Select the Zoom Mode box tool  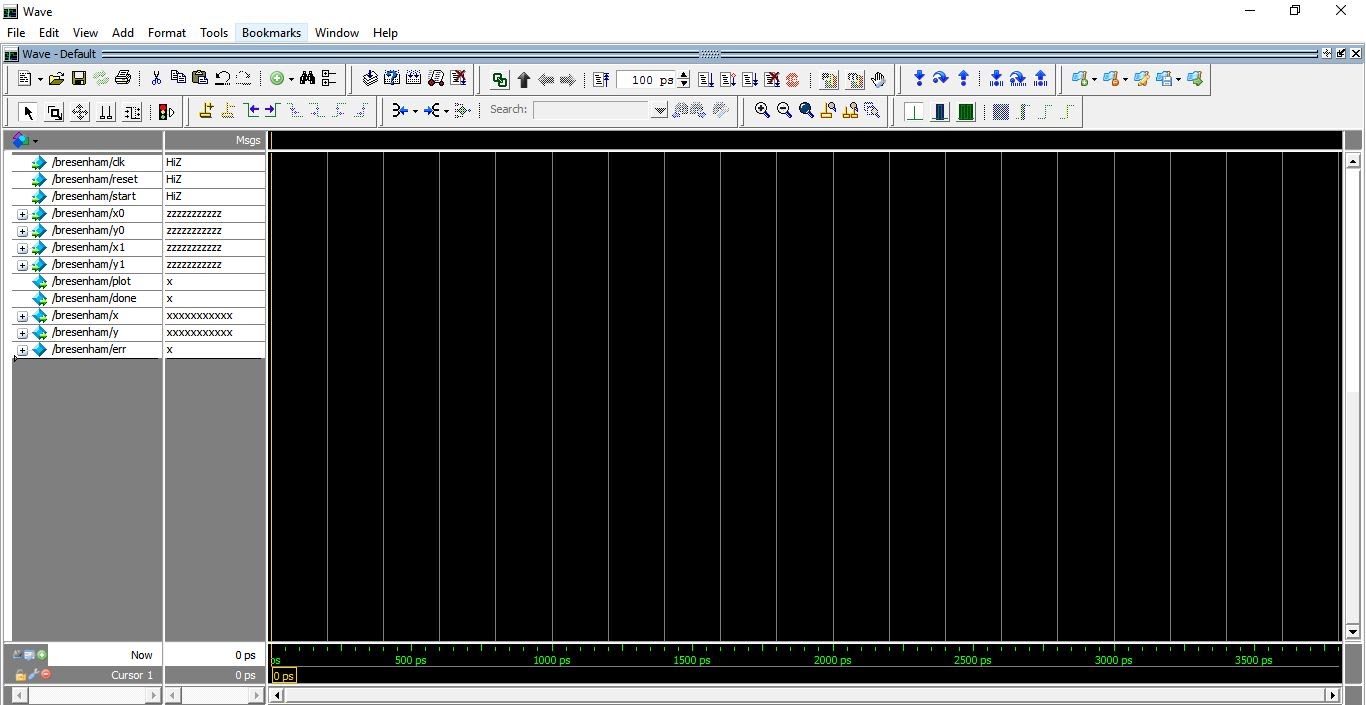[x=54, y=112]
